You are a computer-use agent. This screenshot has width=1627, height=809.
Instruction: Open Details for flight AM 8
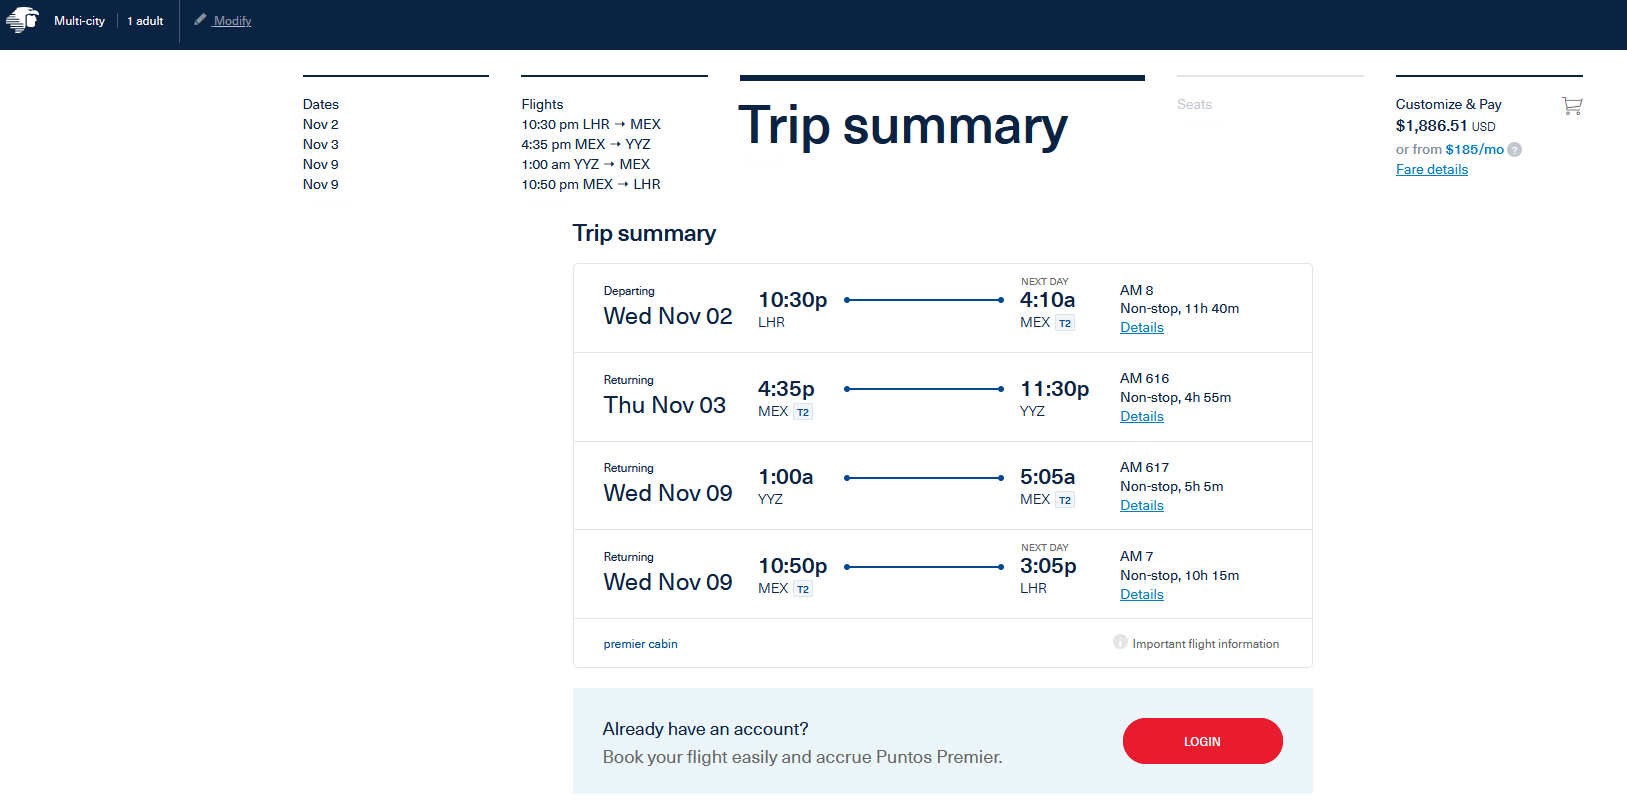pos(1141,327)
